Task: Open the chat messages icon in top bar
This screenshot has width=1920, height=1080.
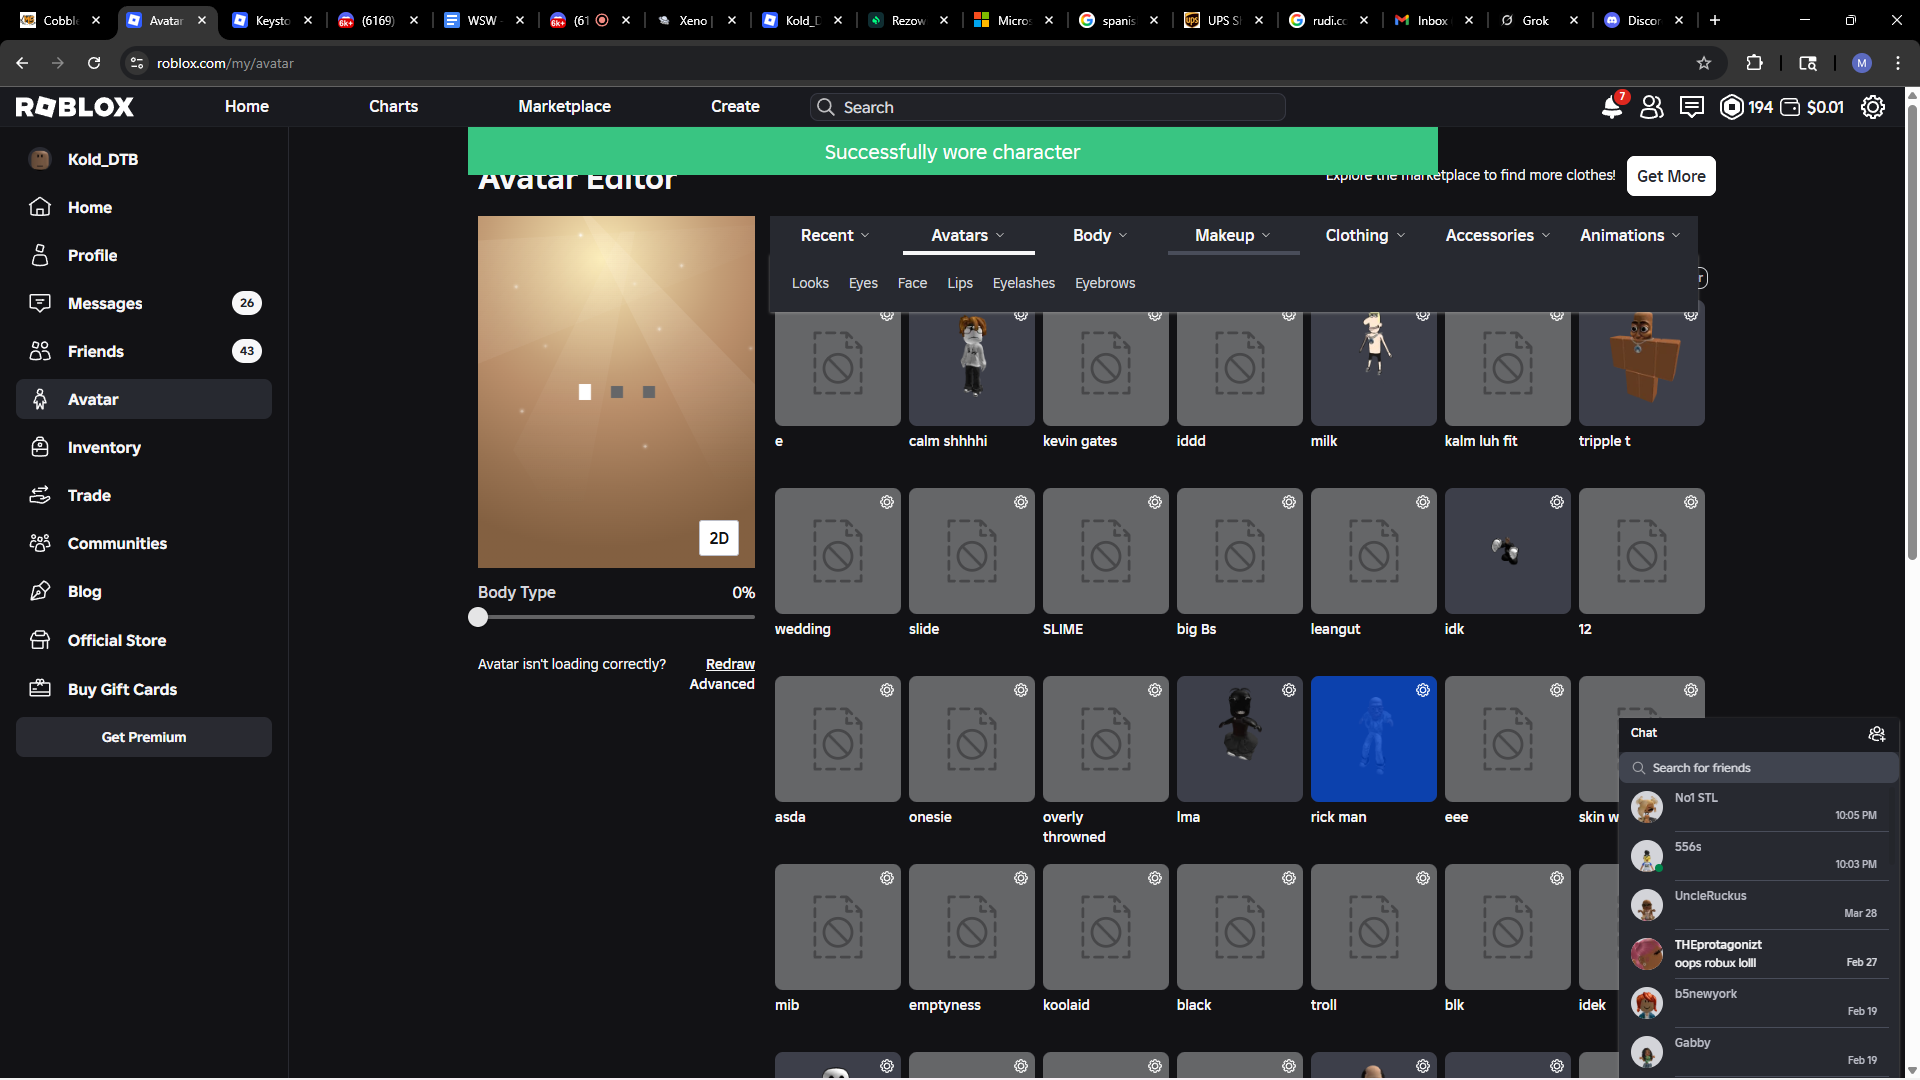Action: pos(1692,107)
